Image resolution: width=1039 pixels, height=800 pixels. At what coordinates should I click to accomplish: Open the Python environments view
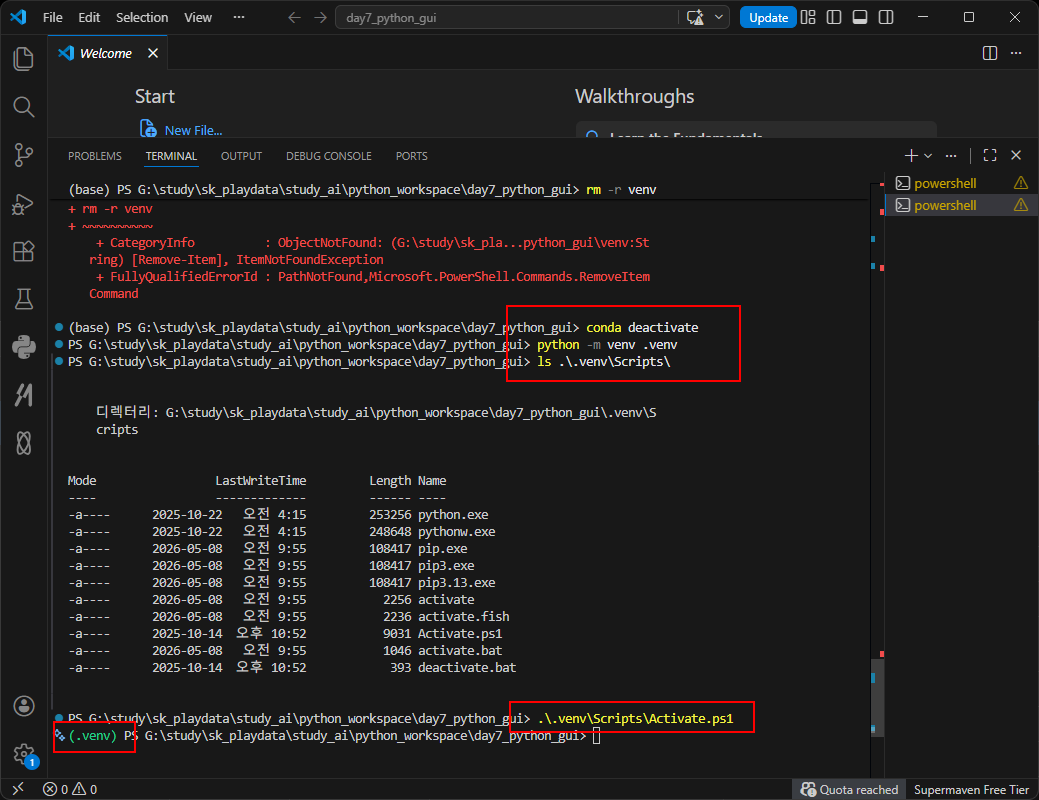click(x=24, y=347)
